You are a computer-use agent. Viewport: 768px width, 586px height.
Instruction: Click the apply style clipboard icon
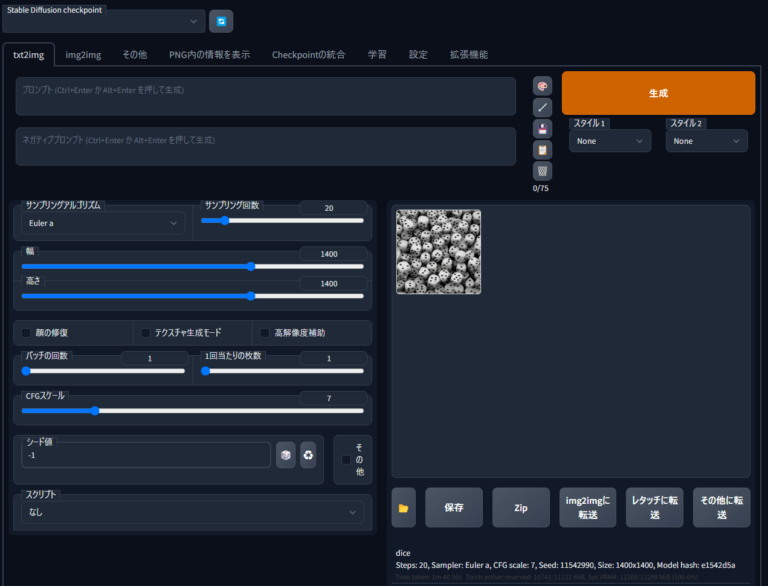tap(542, 150)
